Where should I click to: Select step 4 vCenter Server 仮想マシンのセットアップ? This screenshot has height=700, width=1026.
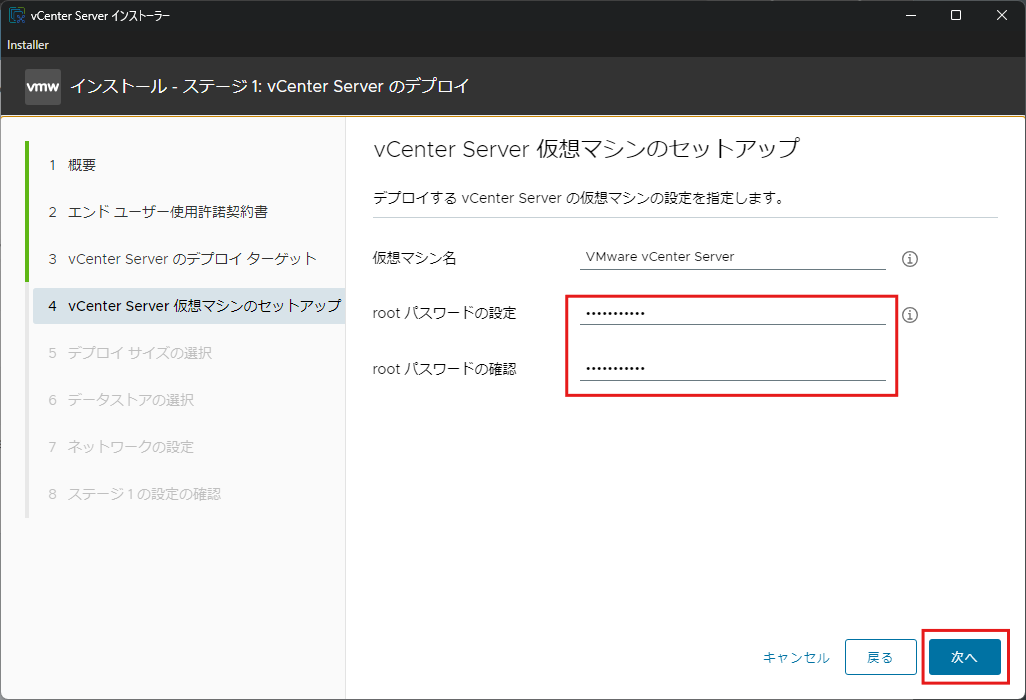click(189, 306)
